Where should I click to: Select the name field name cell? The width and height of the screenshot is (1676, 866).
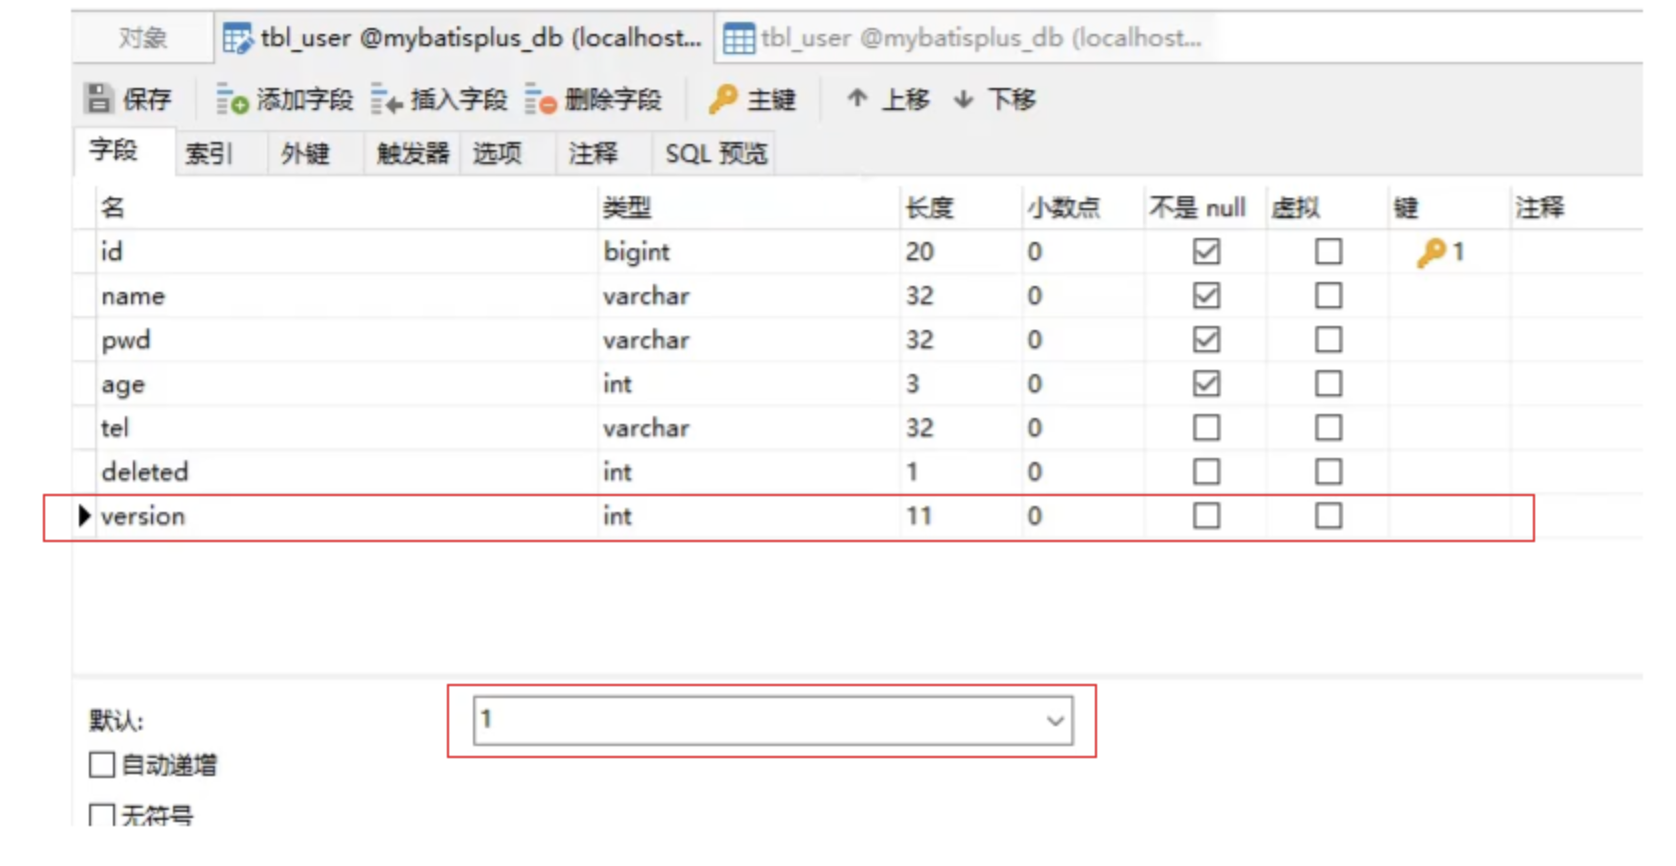point(347,296)
